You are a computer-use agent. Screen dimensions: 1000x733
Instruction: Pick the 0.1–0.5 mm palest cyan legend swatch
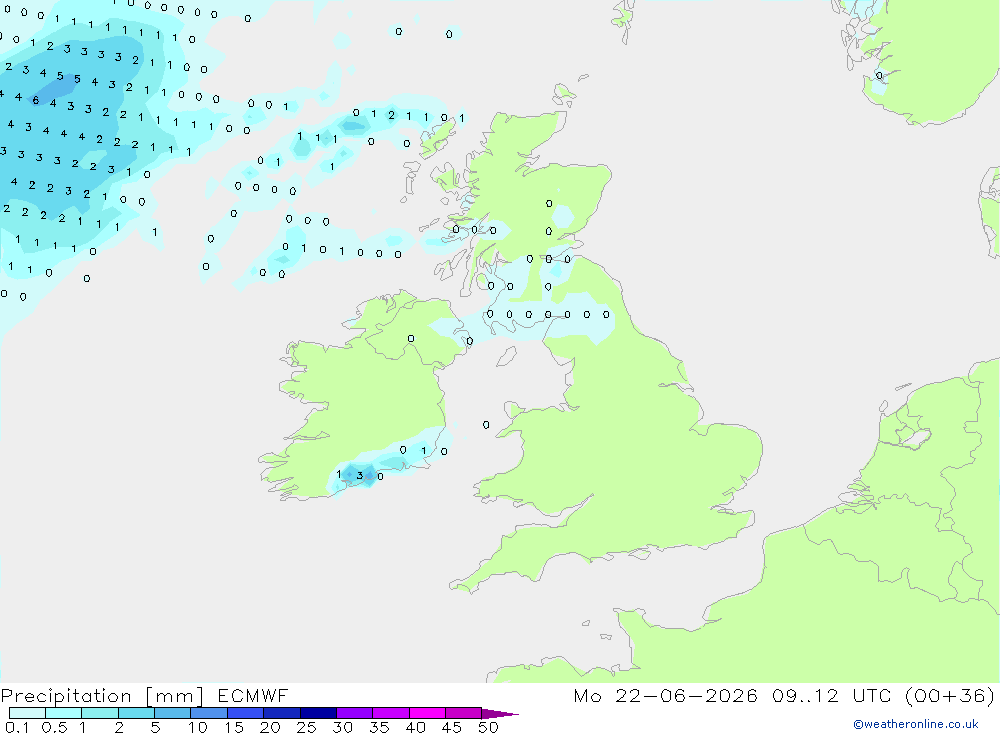27,713
